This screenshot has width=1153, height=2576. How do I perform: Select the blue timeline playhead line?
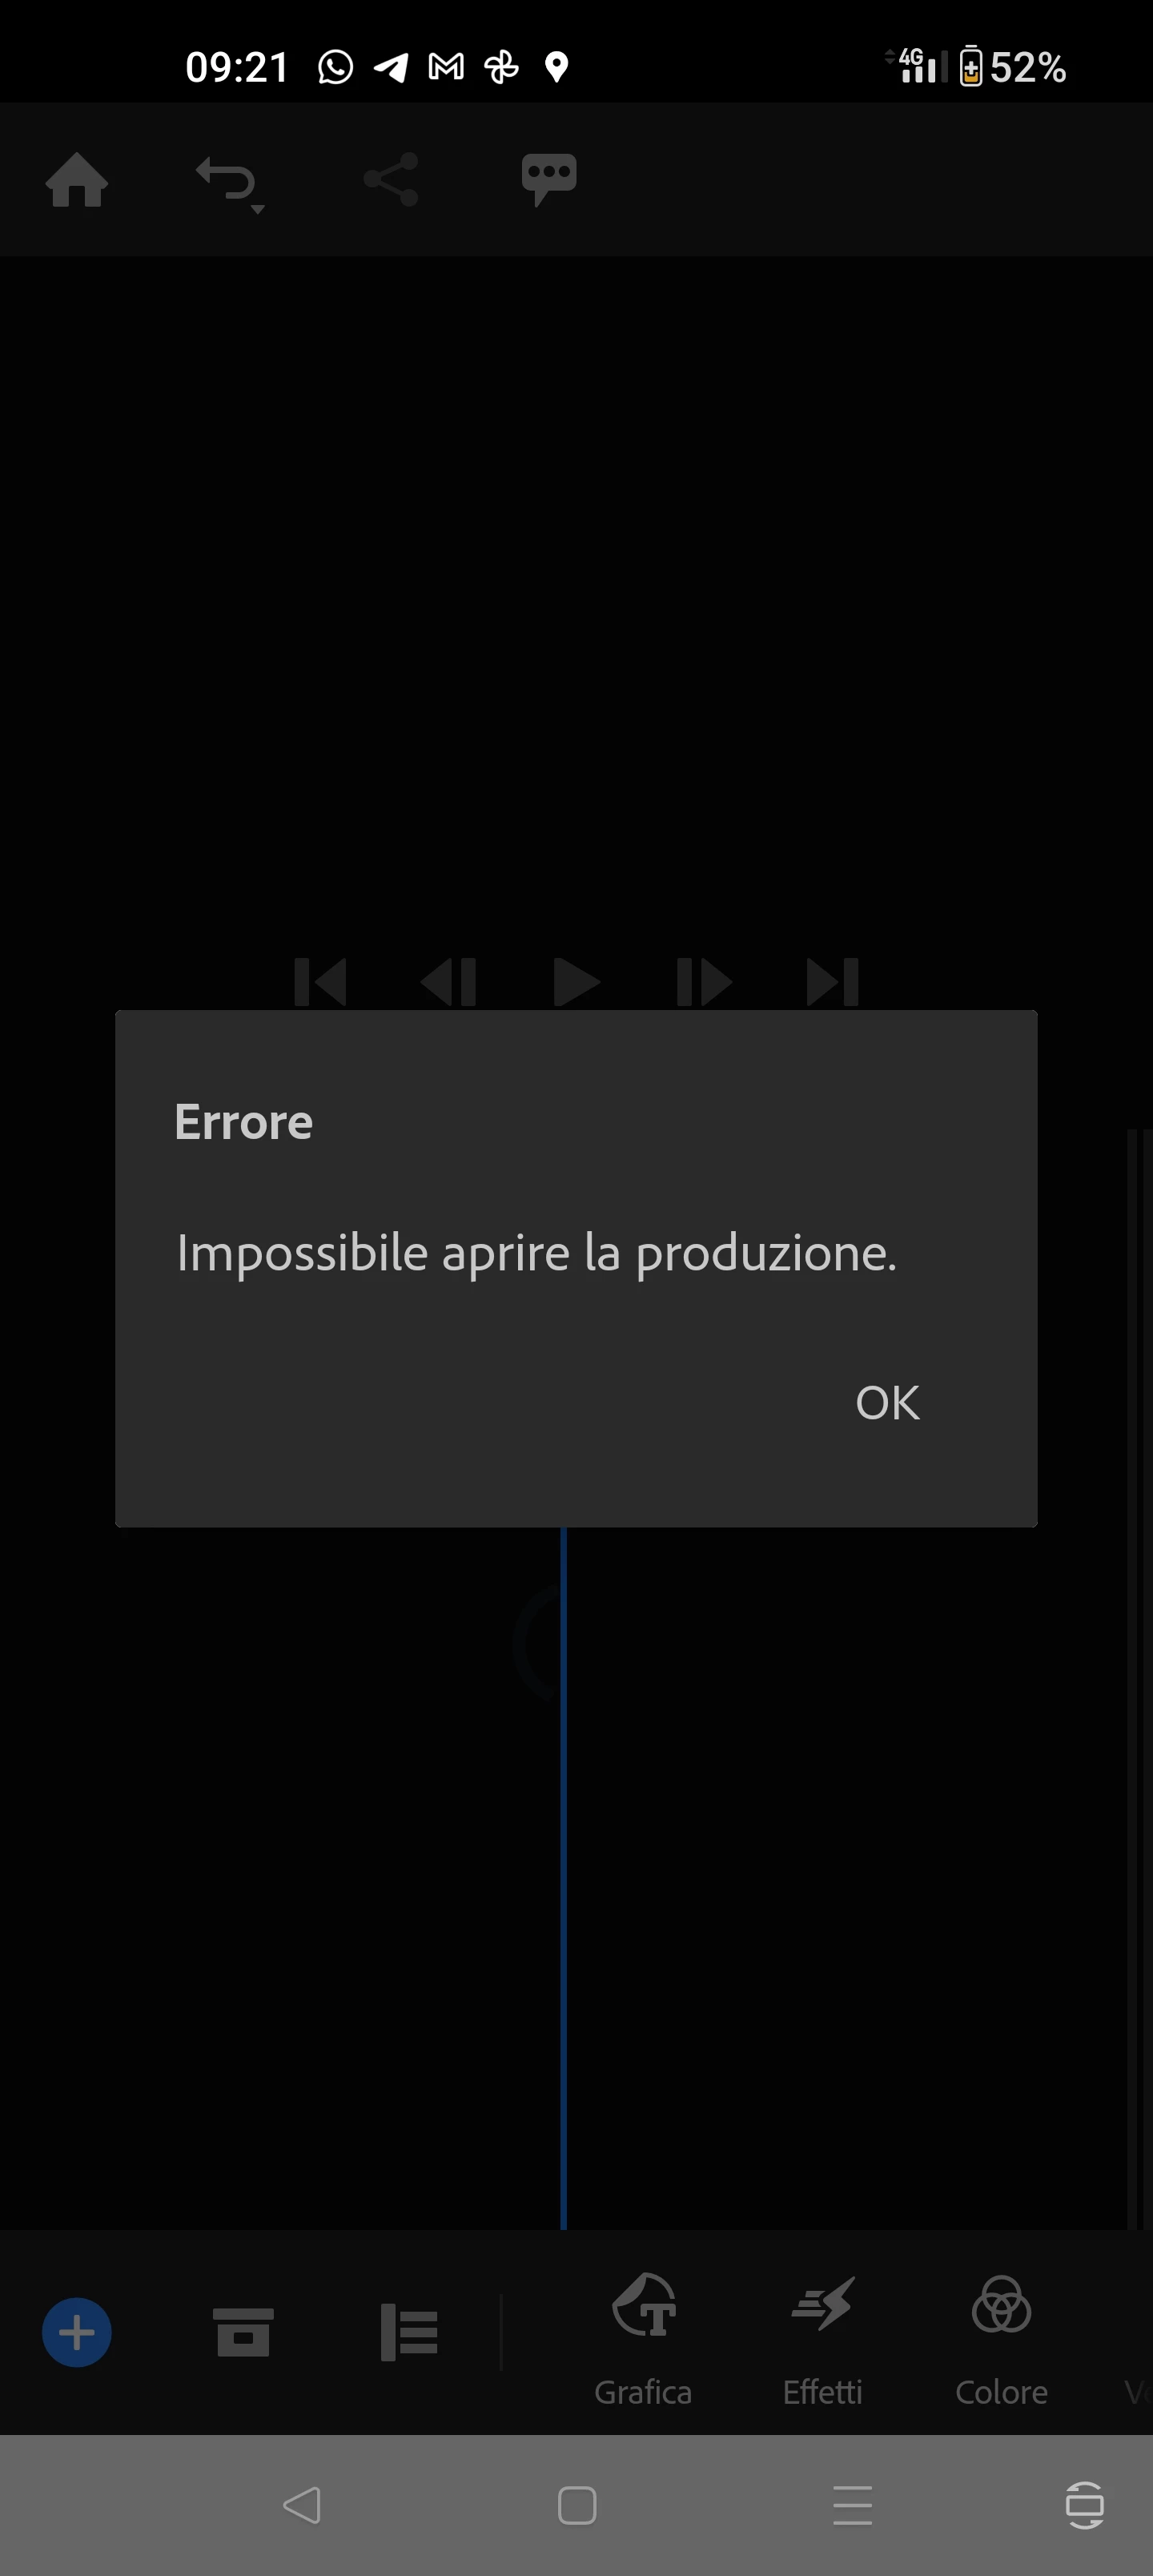tap(563, 1878)
